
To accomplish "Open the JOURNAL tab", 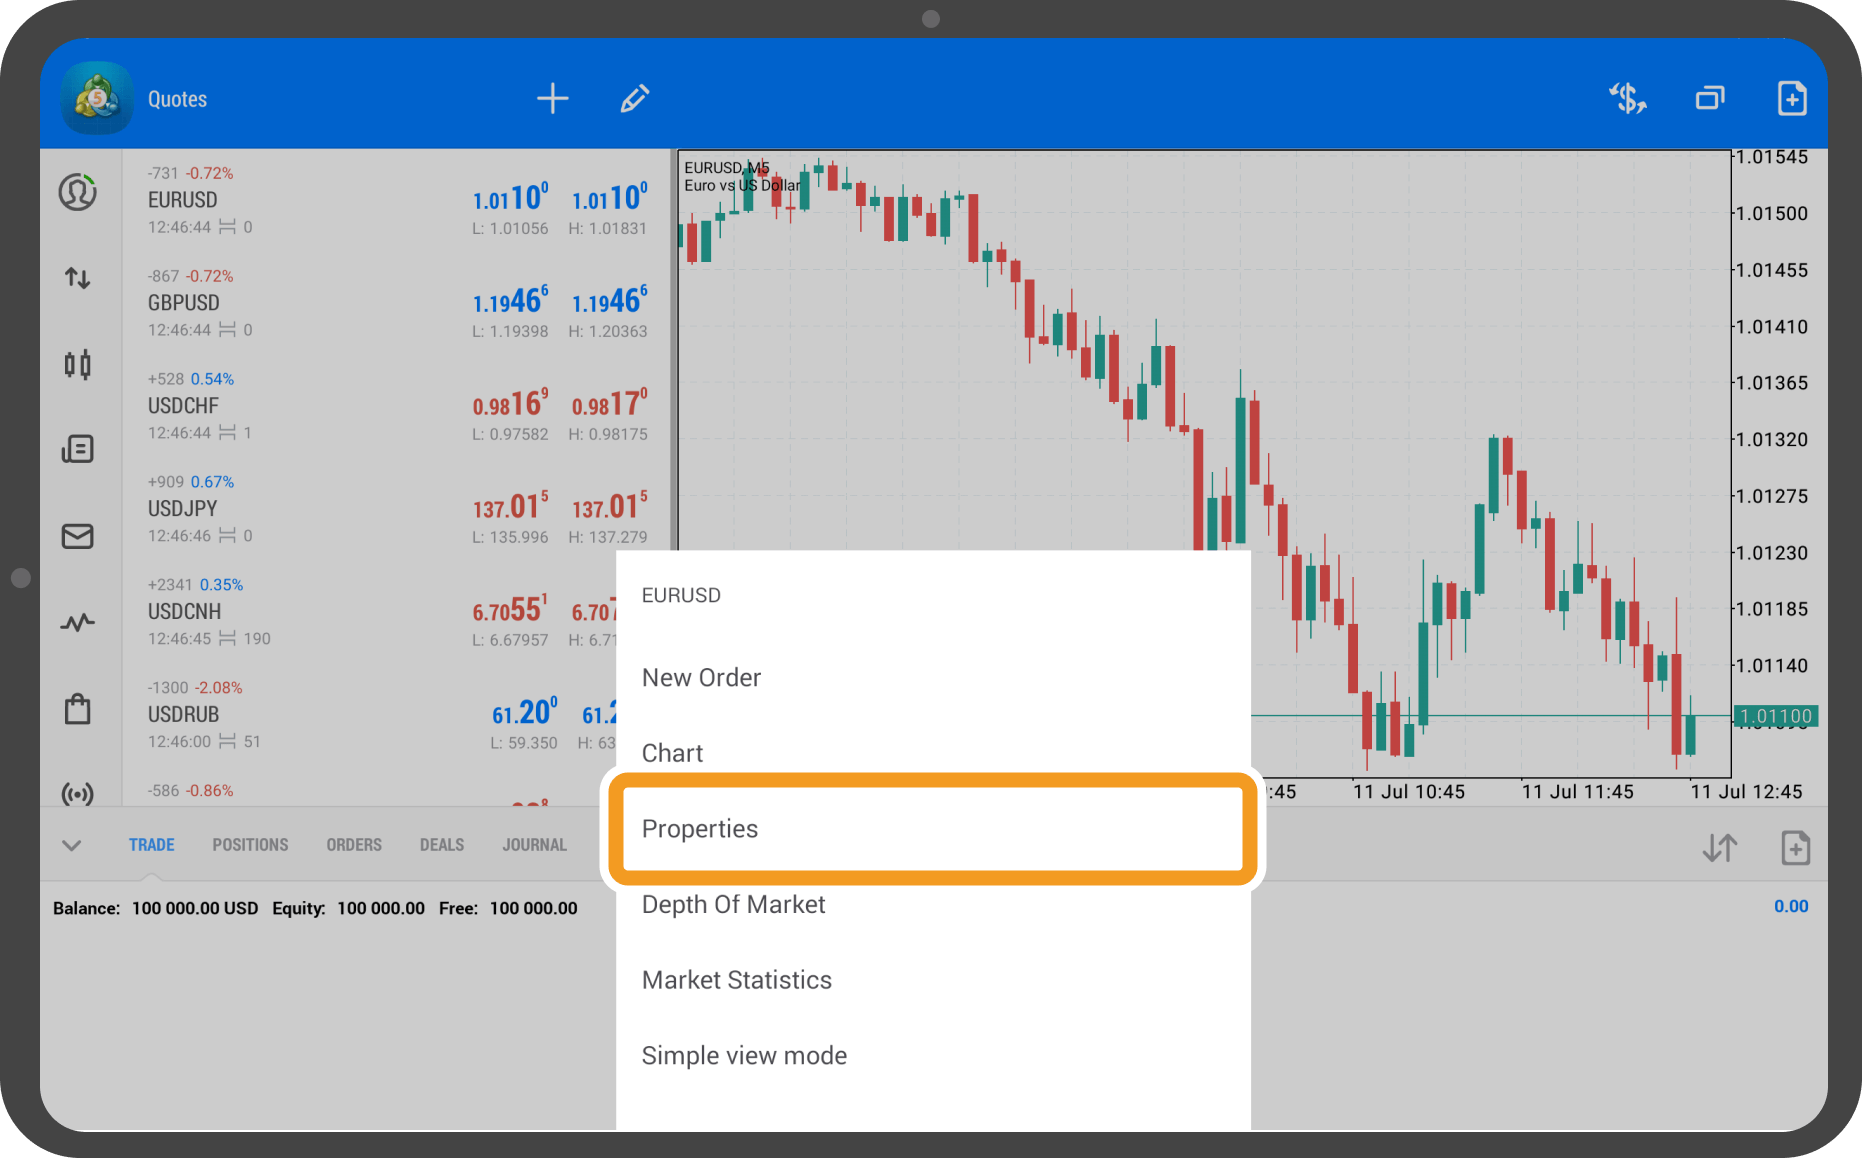I will [534, 845].
